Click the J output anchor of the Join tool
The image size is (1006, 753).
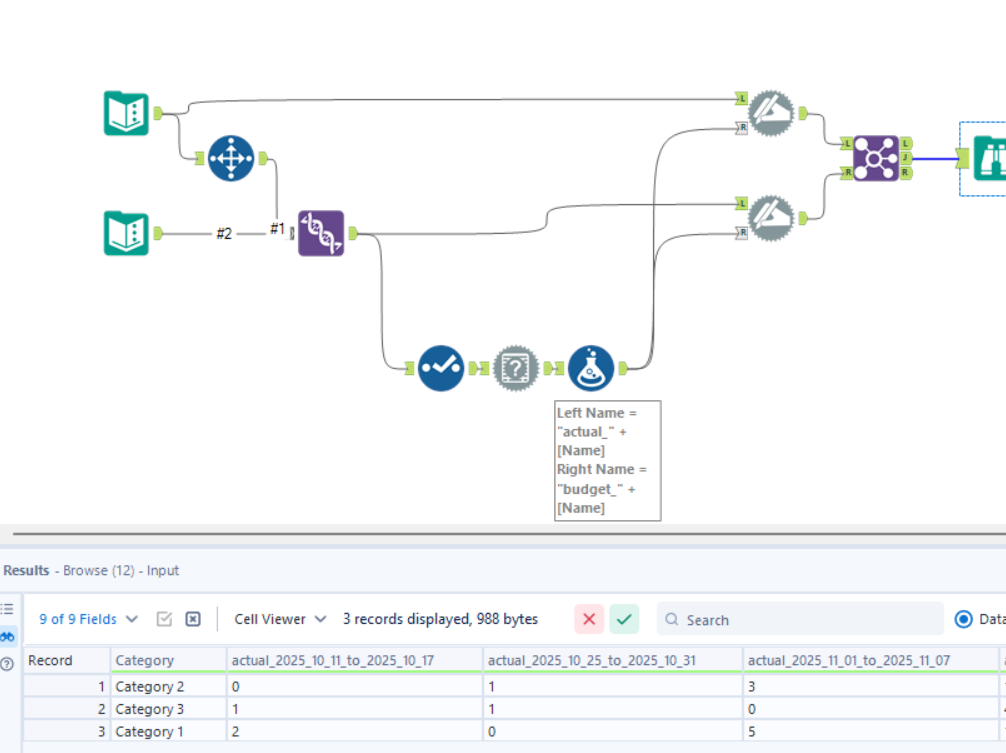tap(904, 158)
